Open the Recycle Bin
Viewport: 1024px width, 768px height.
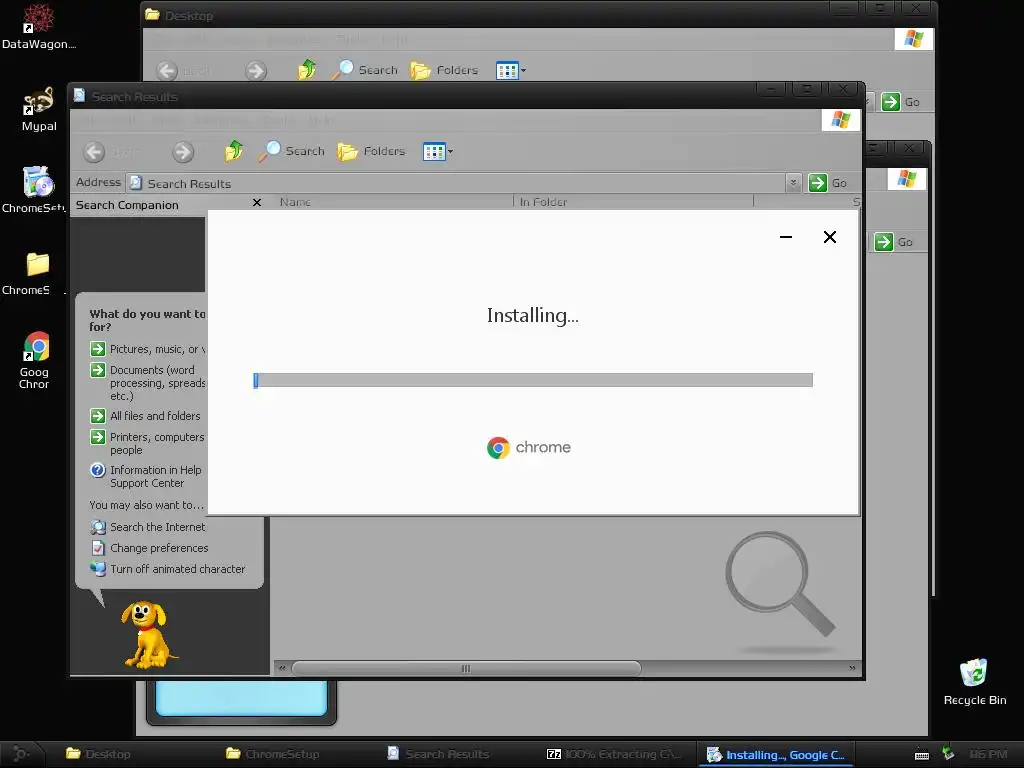(974, 682)
